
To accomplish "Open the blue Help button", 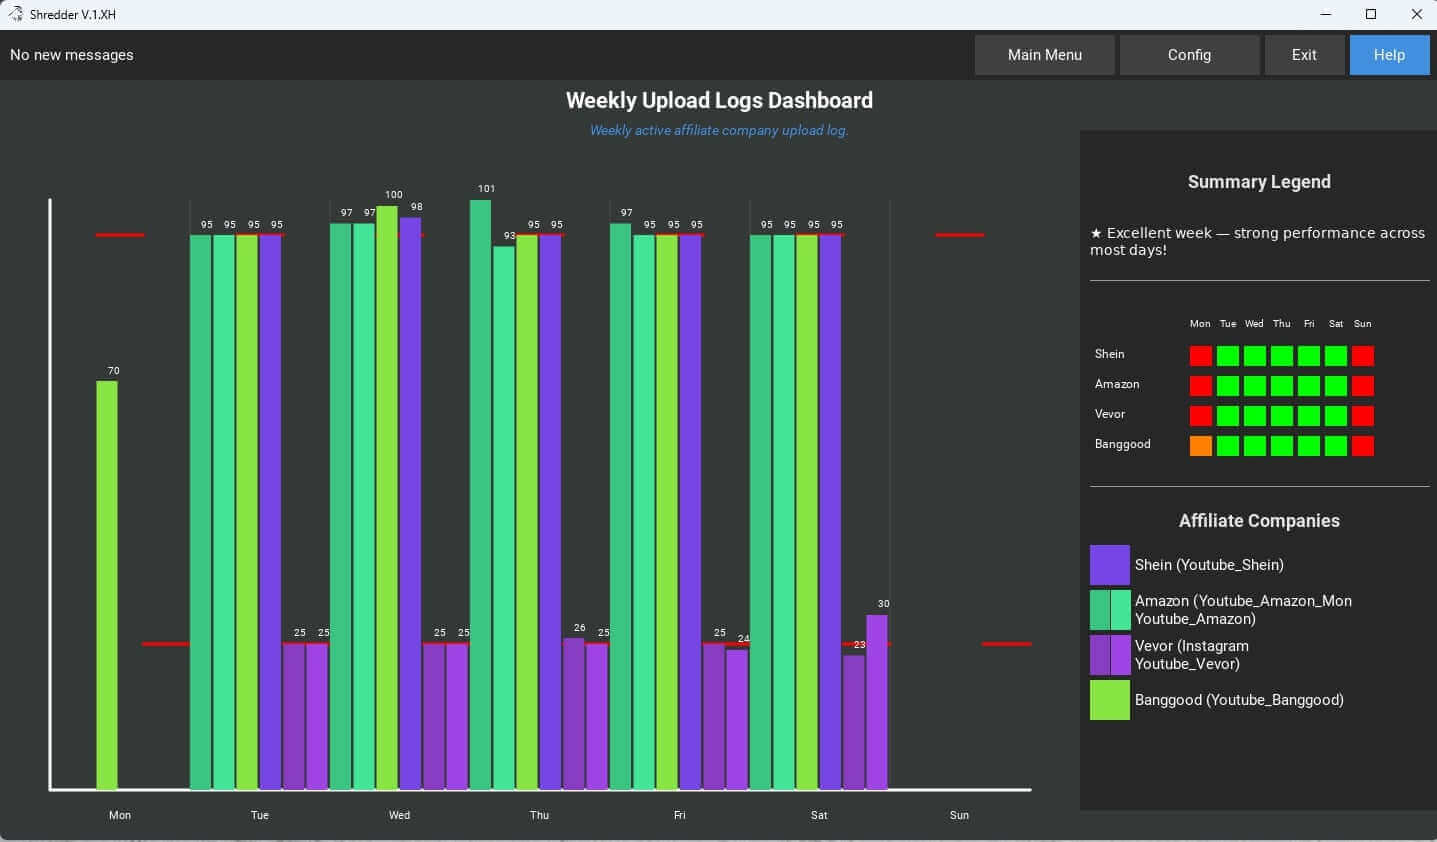I will pyautogui.click(x=1389, y=55).
